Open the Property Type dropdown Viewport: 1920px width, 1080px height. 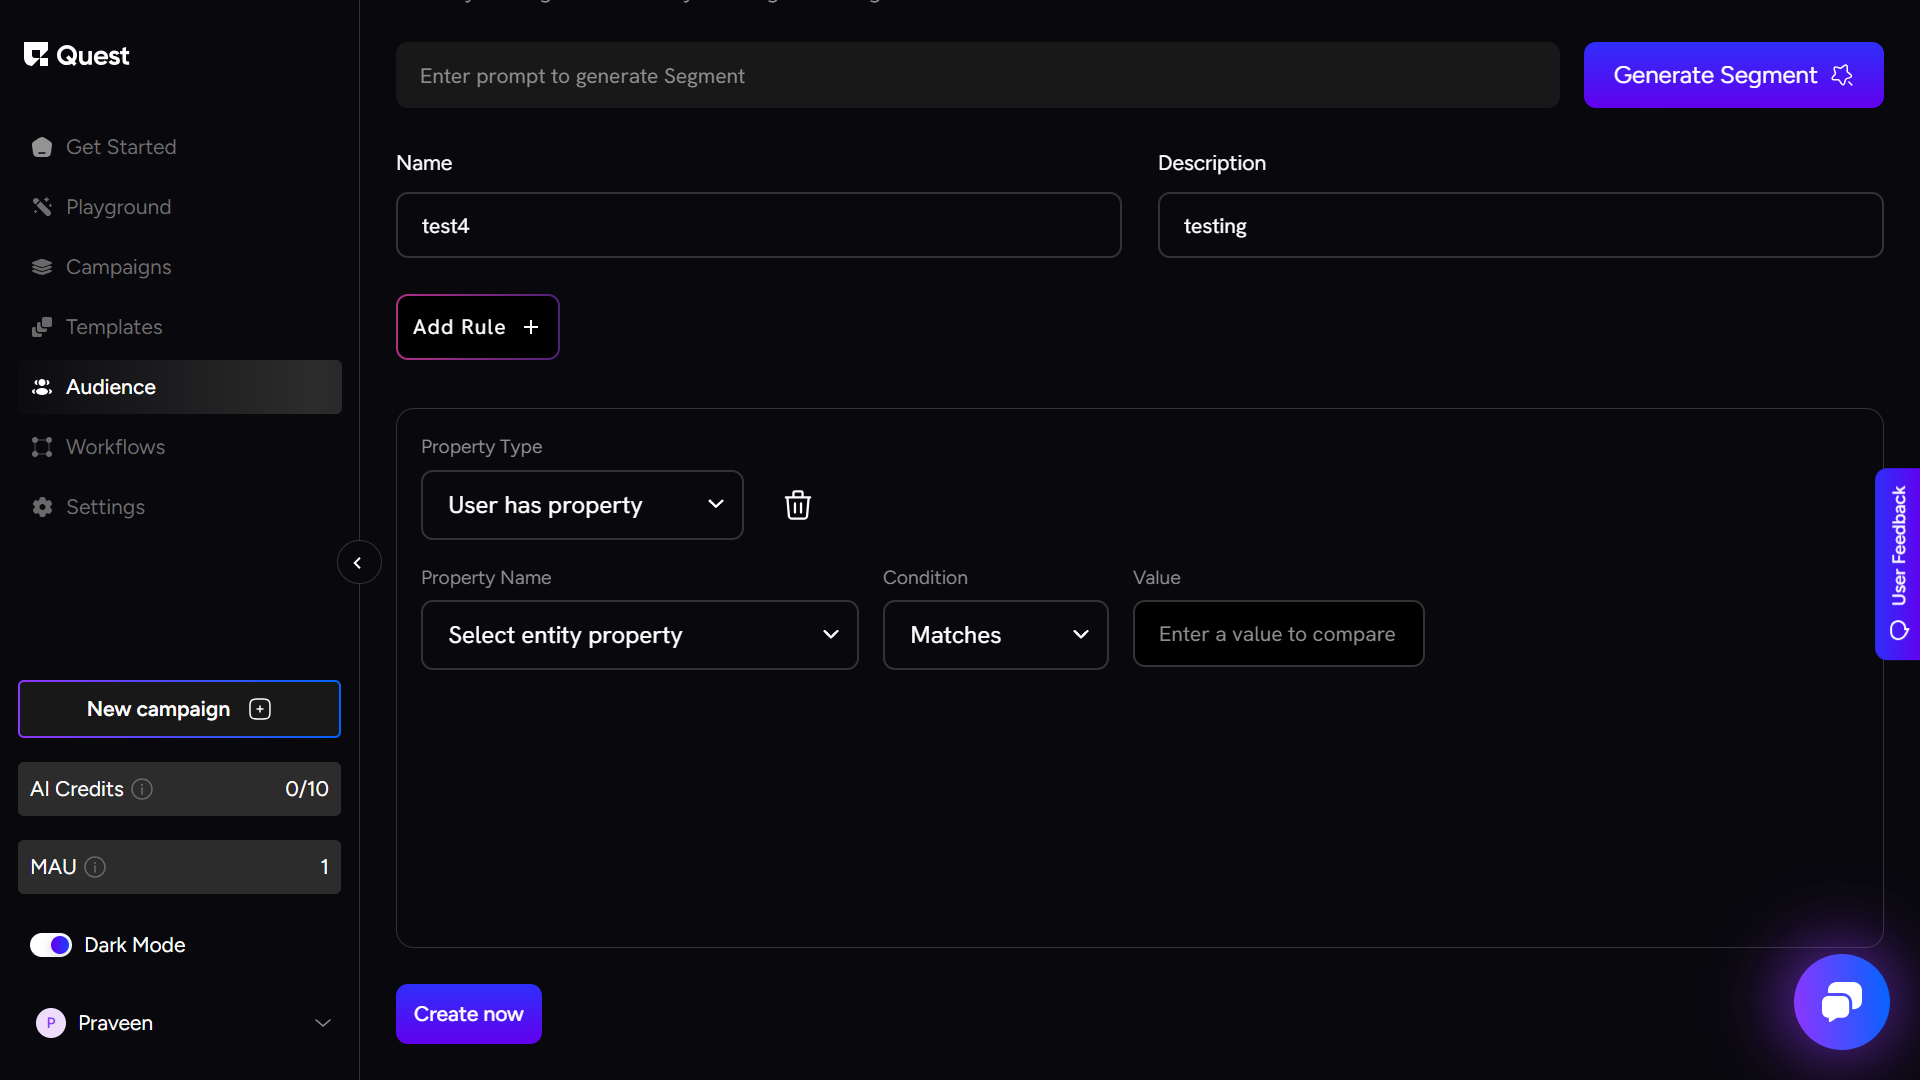[582, 505]
